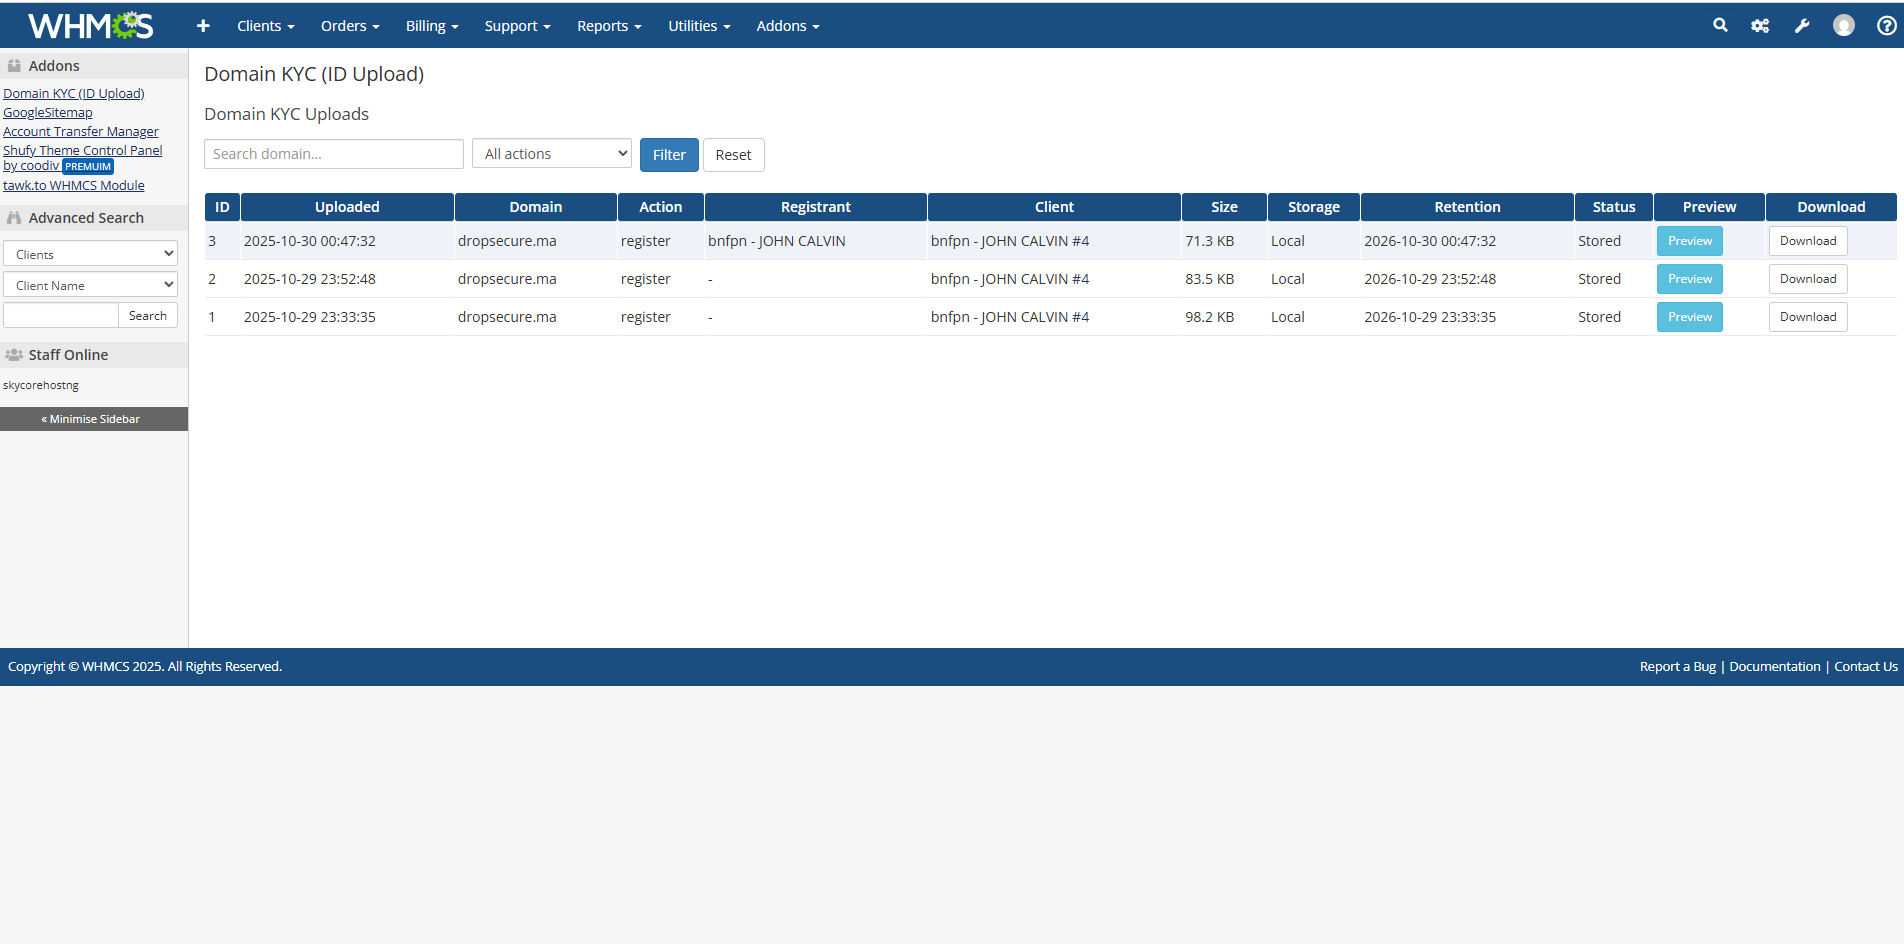Expand the All actions dropdown
Image resolution: width=1904 pixels, height=944 pixels.
552,154
